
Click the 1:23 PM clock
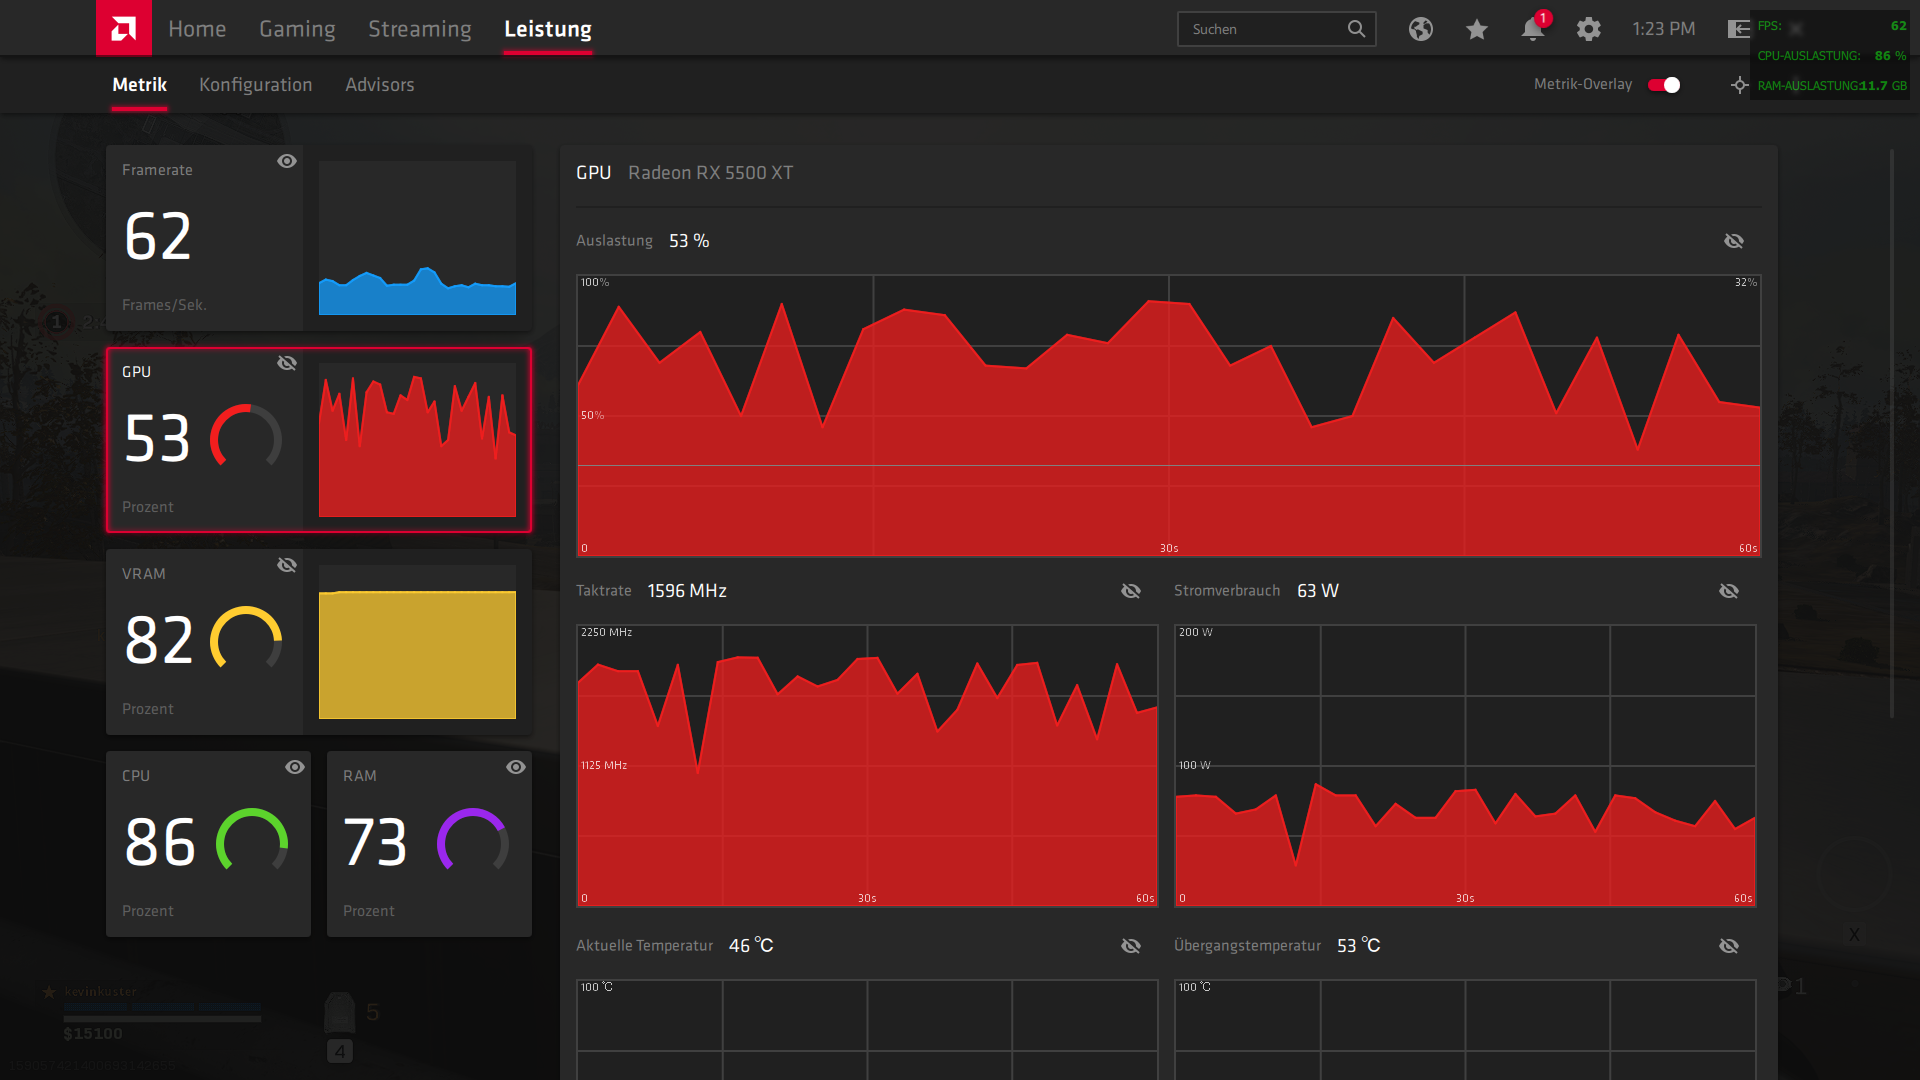coord(1664,29)
